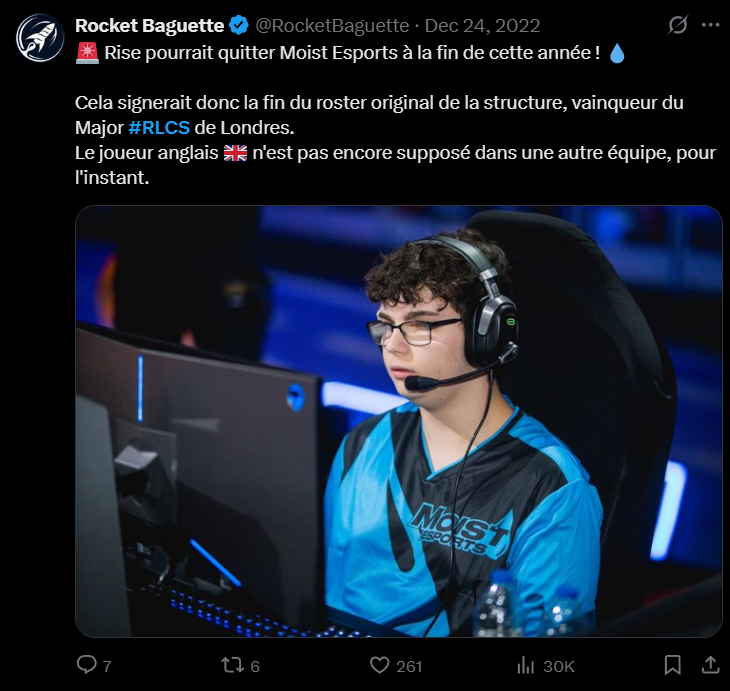This screenshot has height=691, width=730.
Task: Open the three-dot more options menu
Action: tap(711, 25)
